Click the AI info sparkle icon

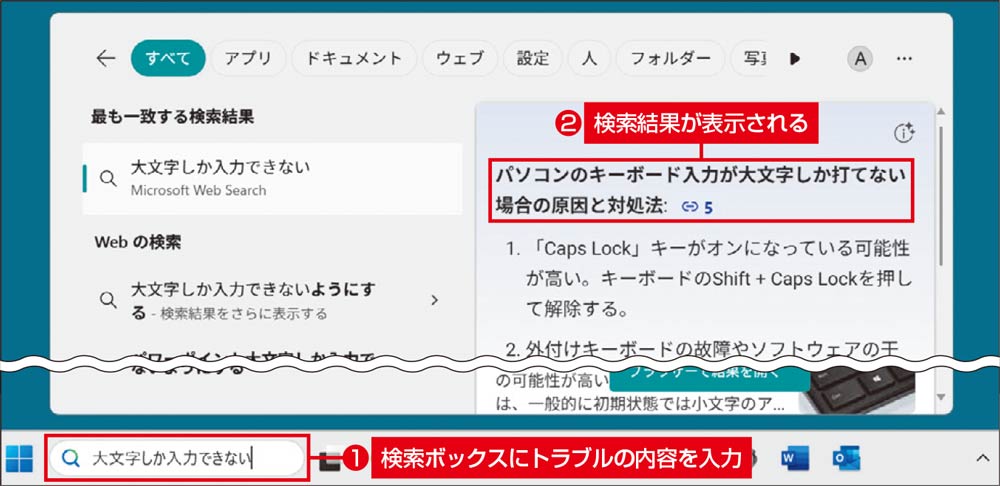tap(904, 133)
